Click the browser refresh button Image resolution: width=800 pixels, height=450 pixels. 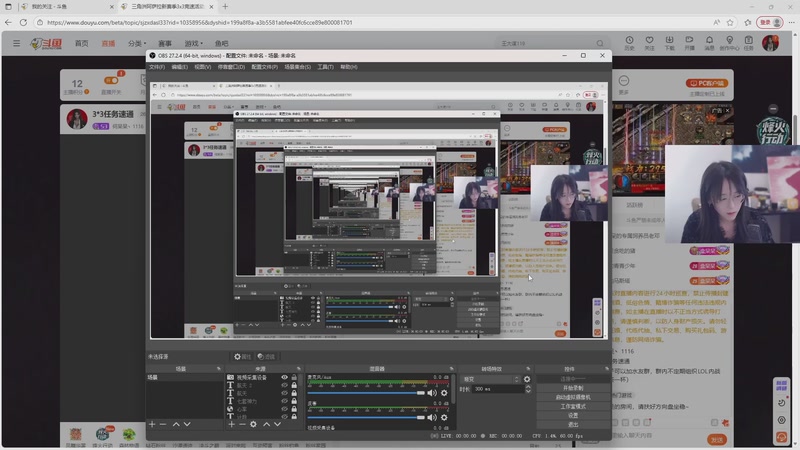tap(23, 22)
